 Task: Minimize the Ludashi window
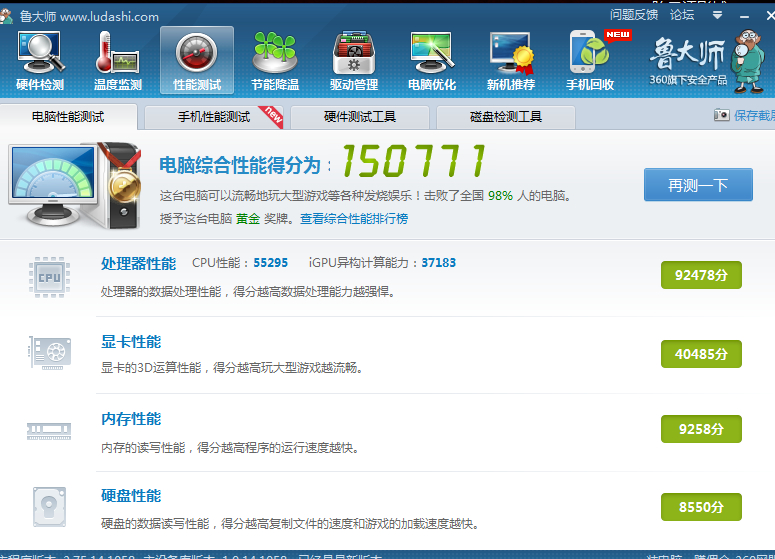pyautogui.click(x=744, y=16)
